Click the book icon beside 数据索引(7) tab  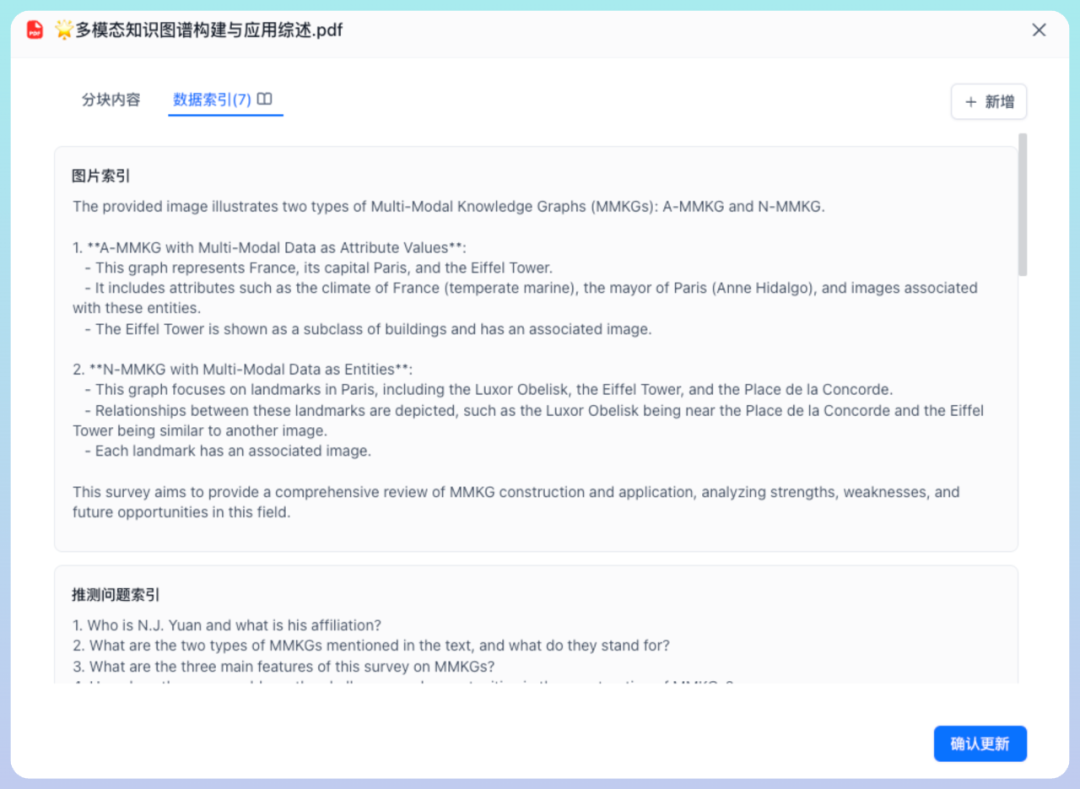coord(262,100)
